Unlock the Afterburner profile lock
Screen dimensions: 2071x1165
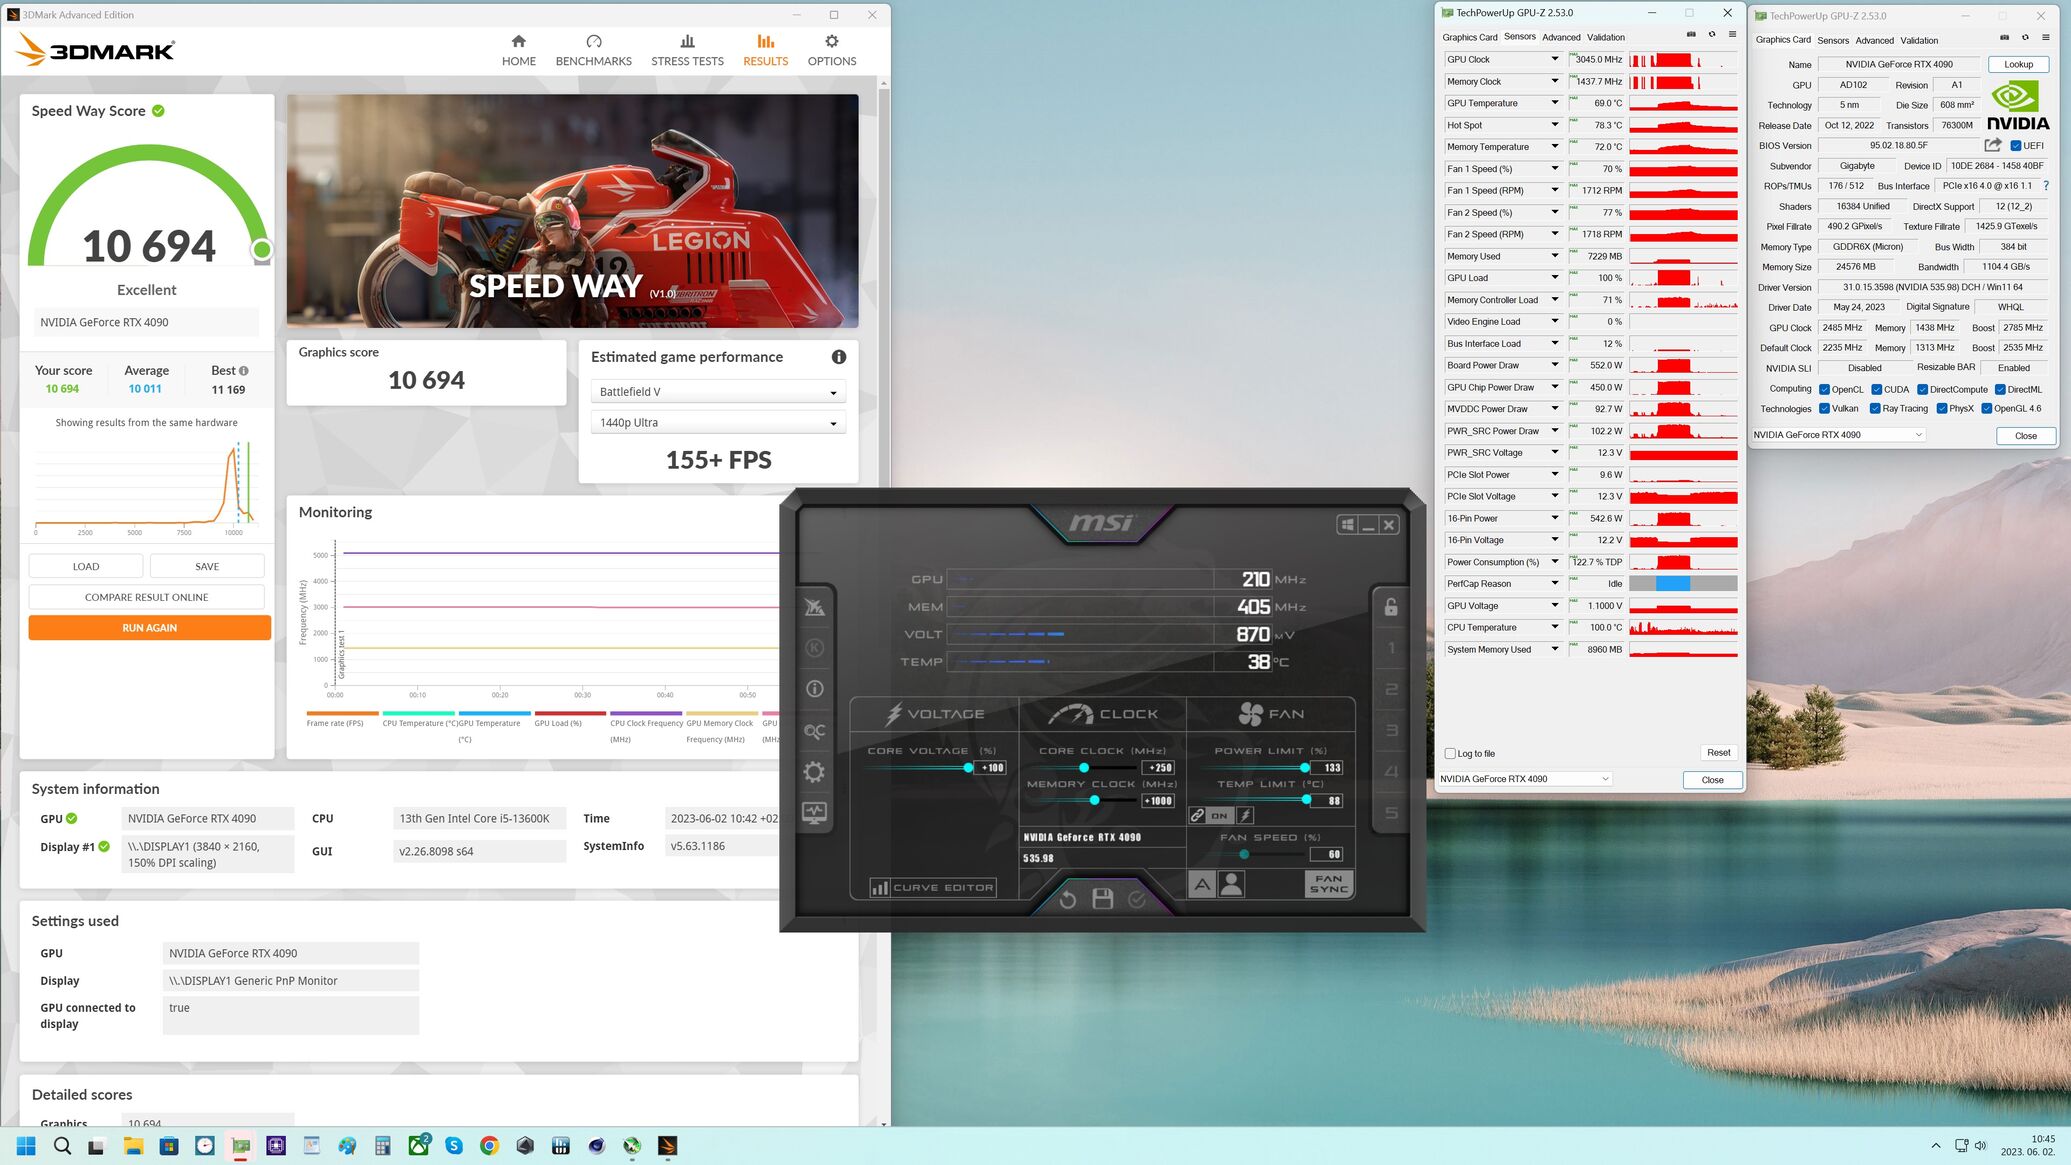coord(1390,607)
